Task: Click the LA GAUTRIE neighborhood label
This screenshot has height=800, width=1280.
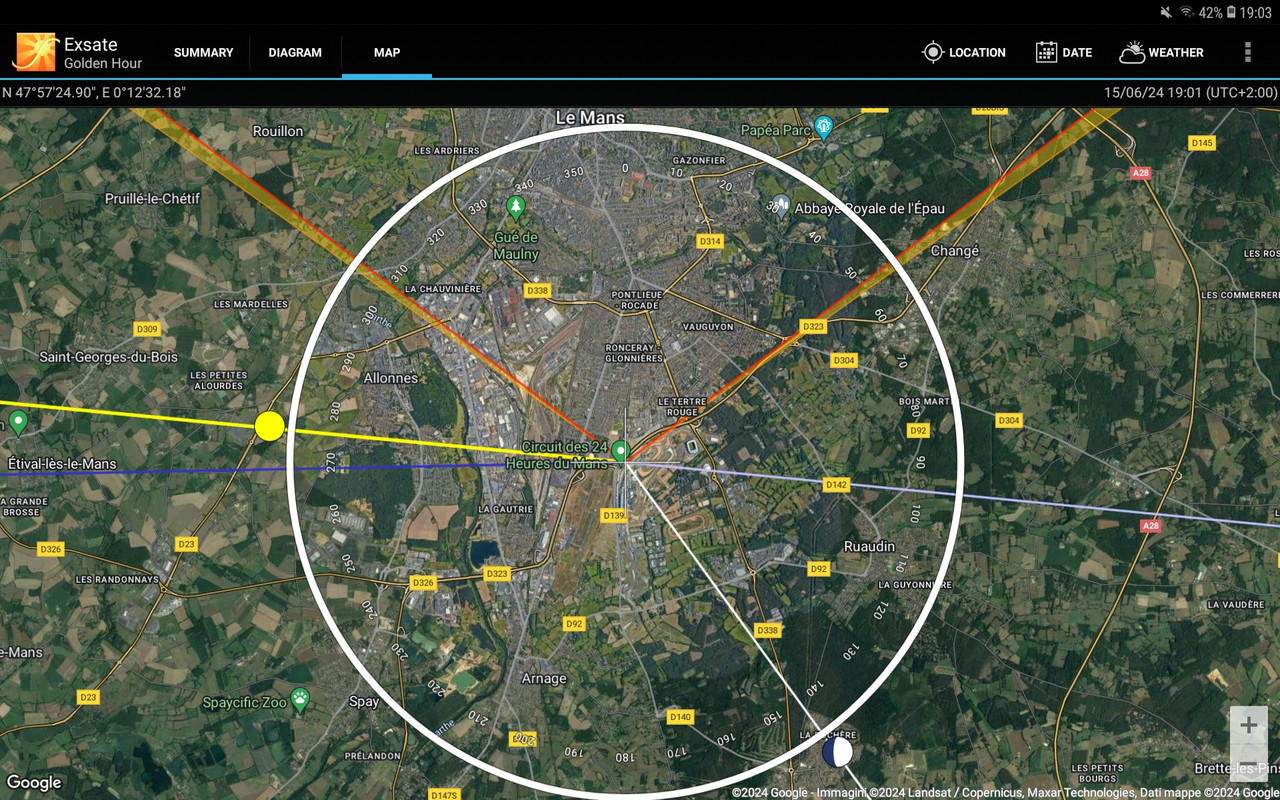Action: [506, 509]
